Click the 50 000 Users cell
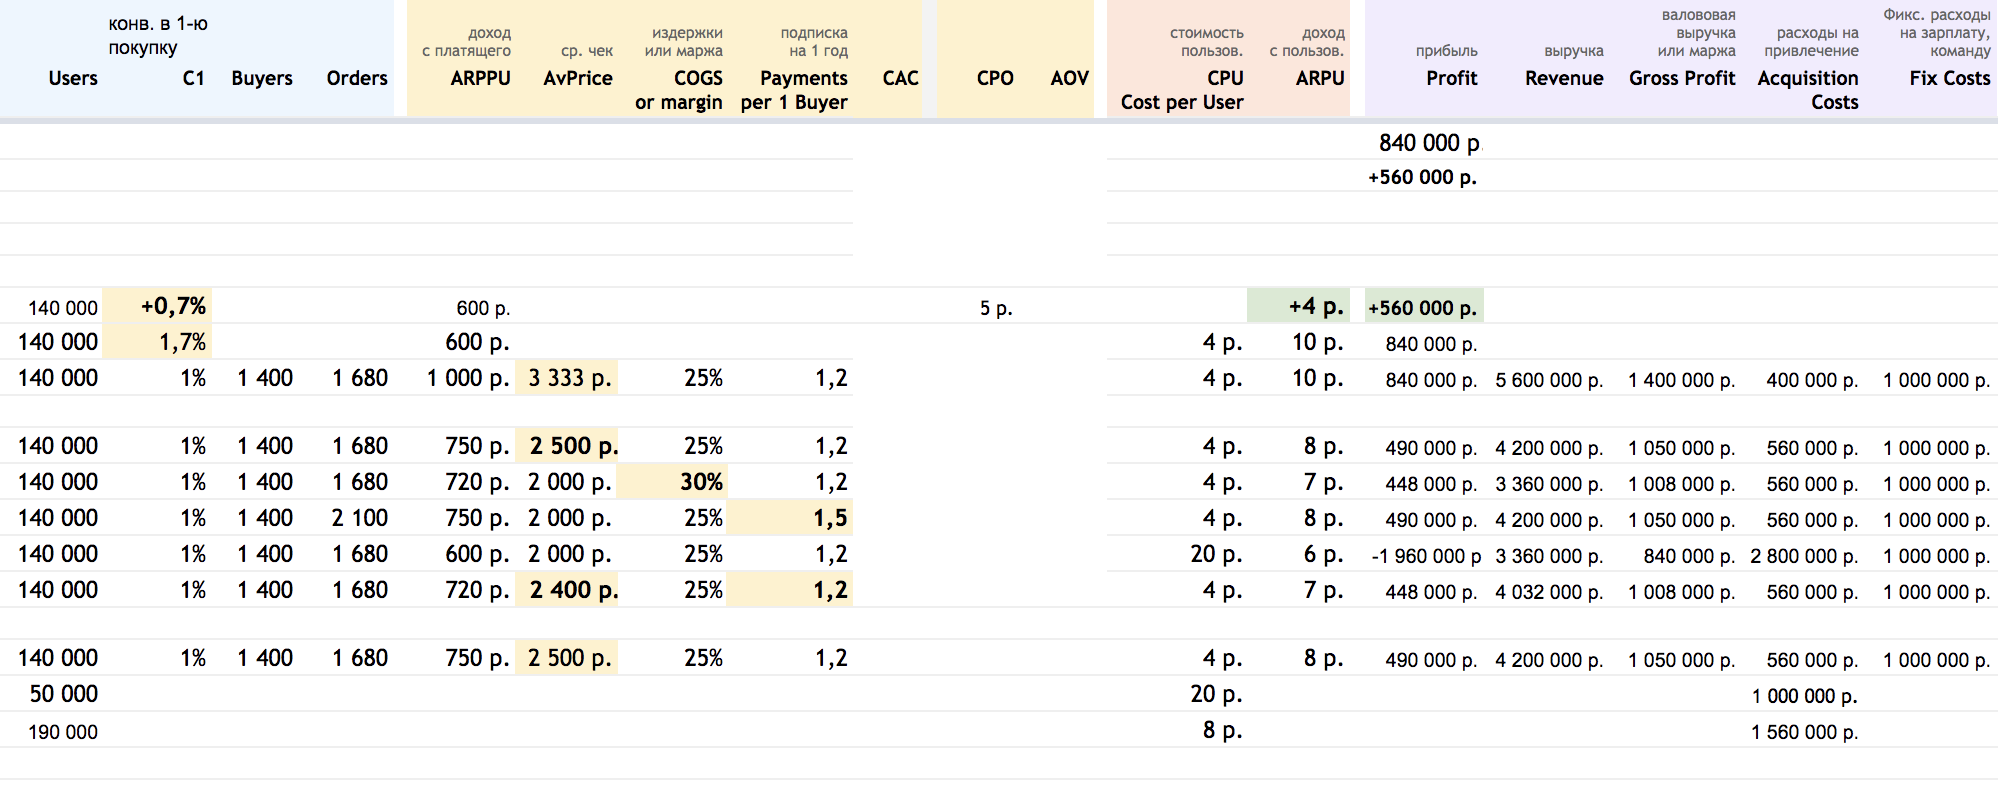Image resolution: width=1998 pixels, height=796 pixels. pos(64,694)
